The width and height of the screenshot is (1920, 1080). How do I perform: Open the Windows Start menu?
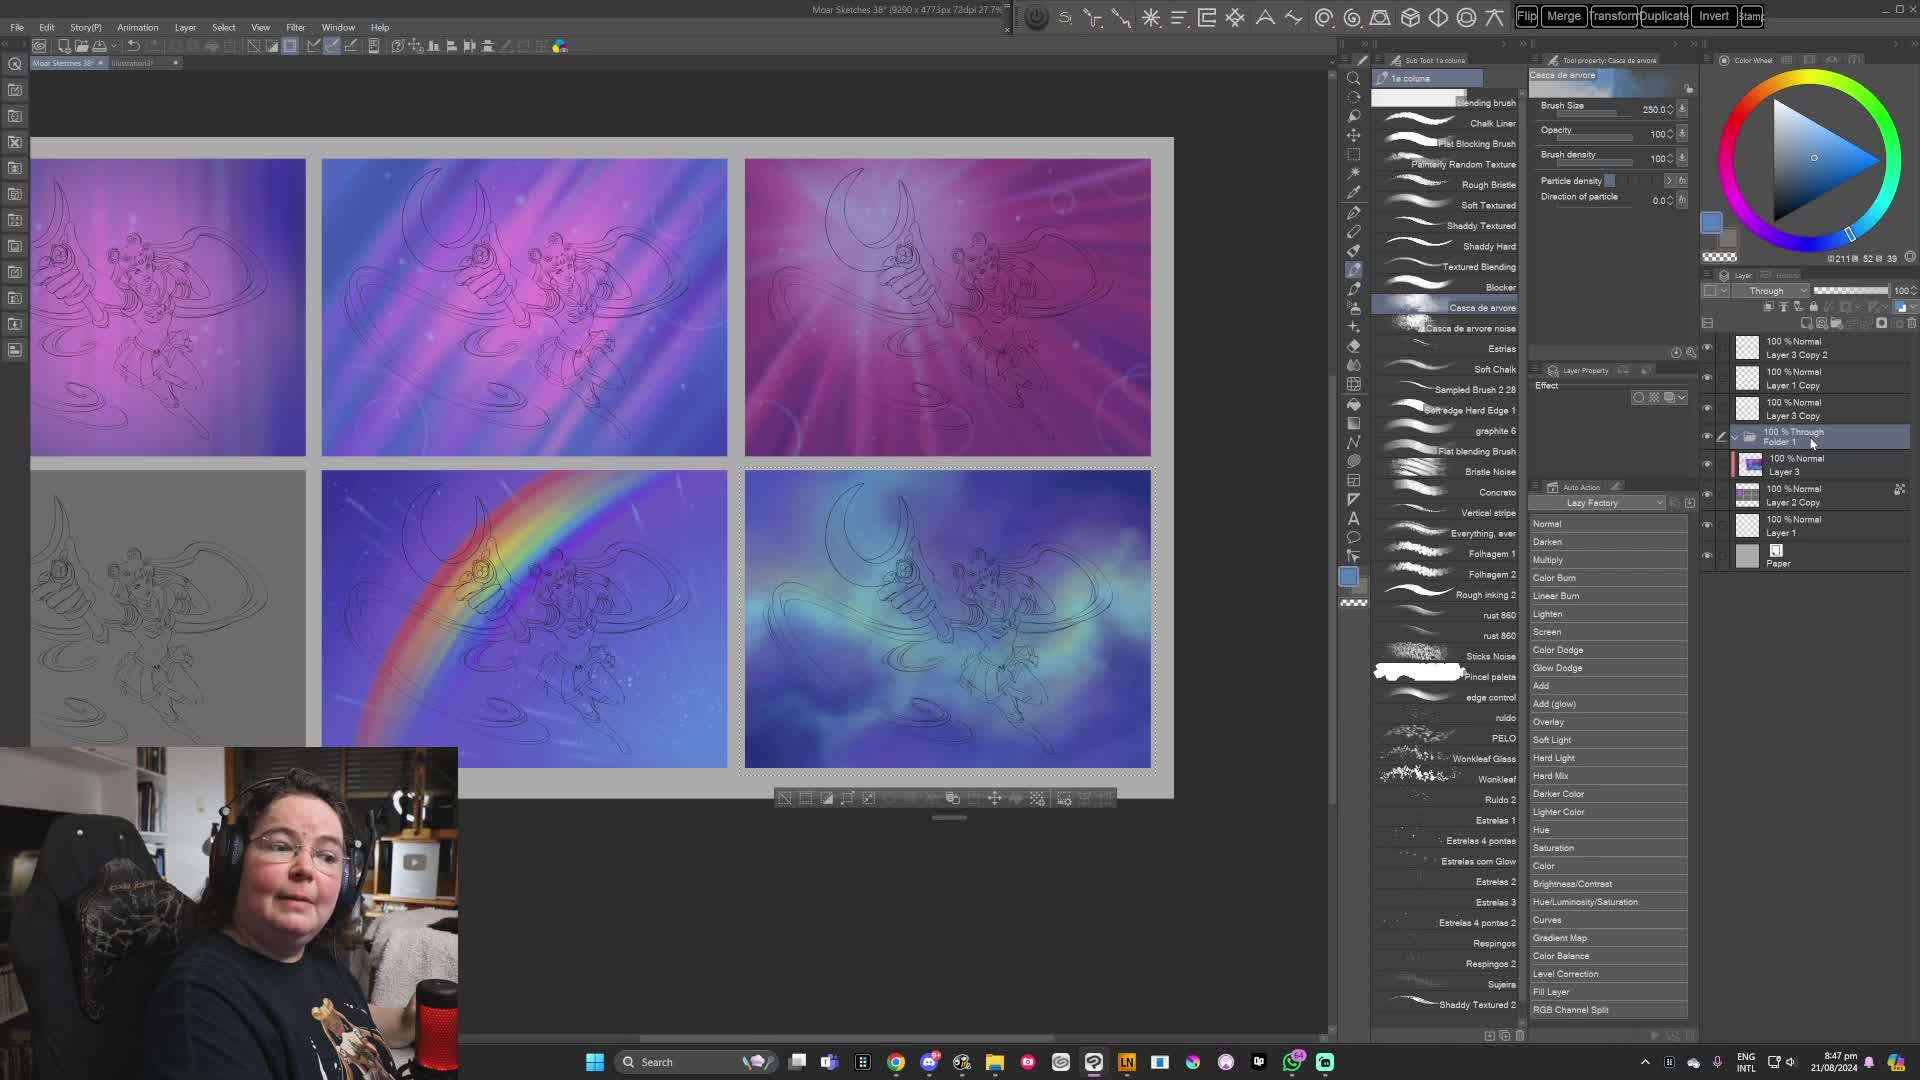[595, 1062]
